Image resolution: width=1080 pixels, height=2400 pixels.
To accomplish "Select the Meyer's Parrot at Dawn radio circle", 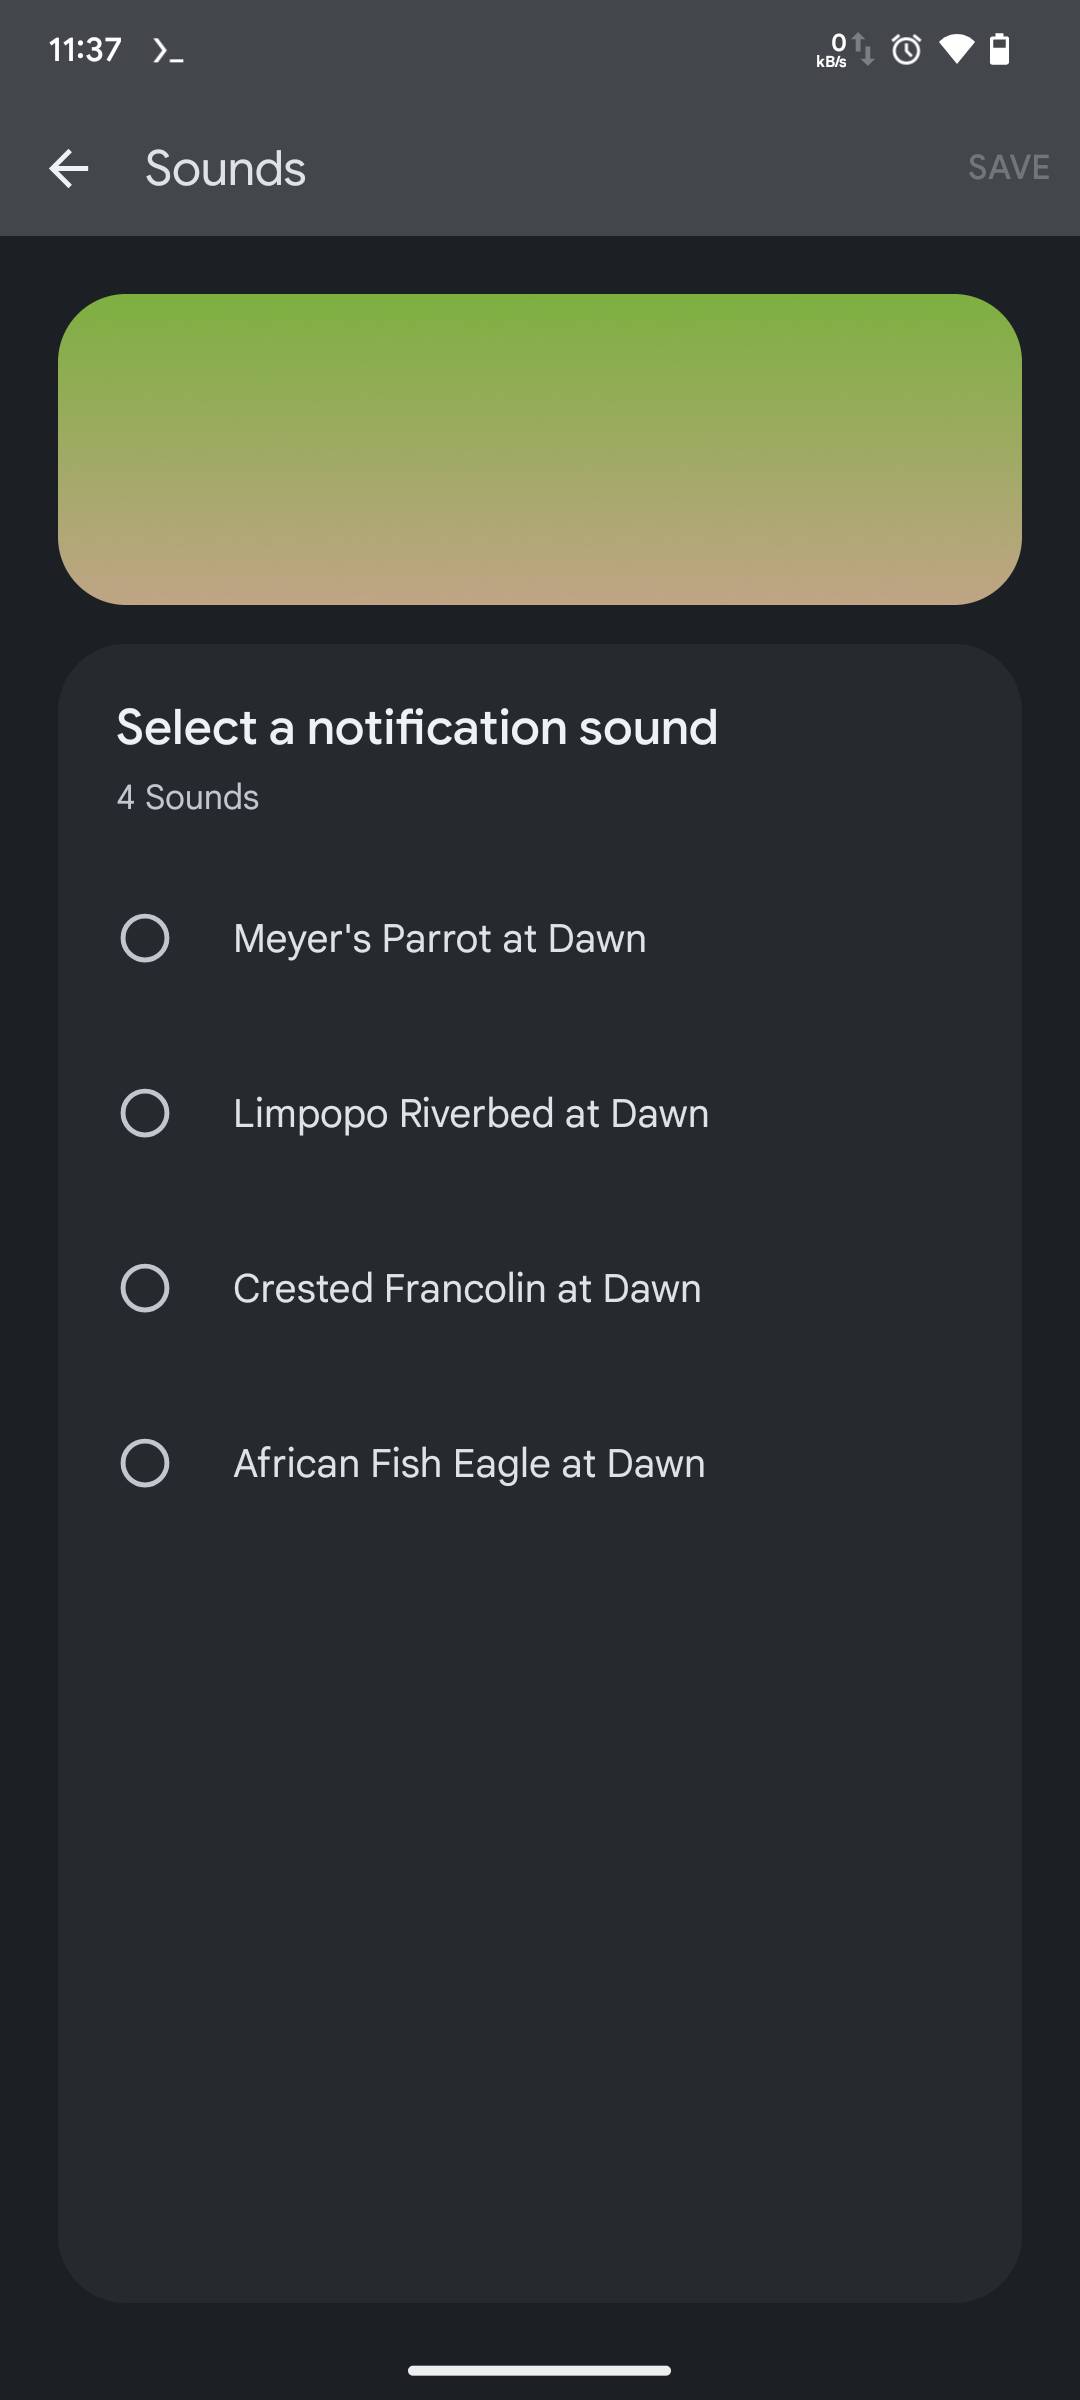I will (x=145, y=938).
